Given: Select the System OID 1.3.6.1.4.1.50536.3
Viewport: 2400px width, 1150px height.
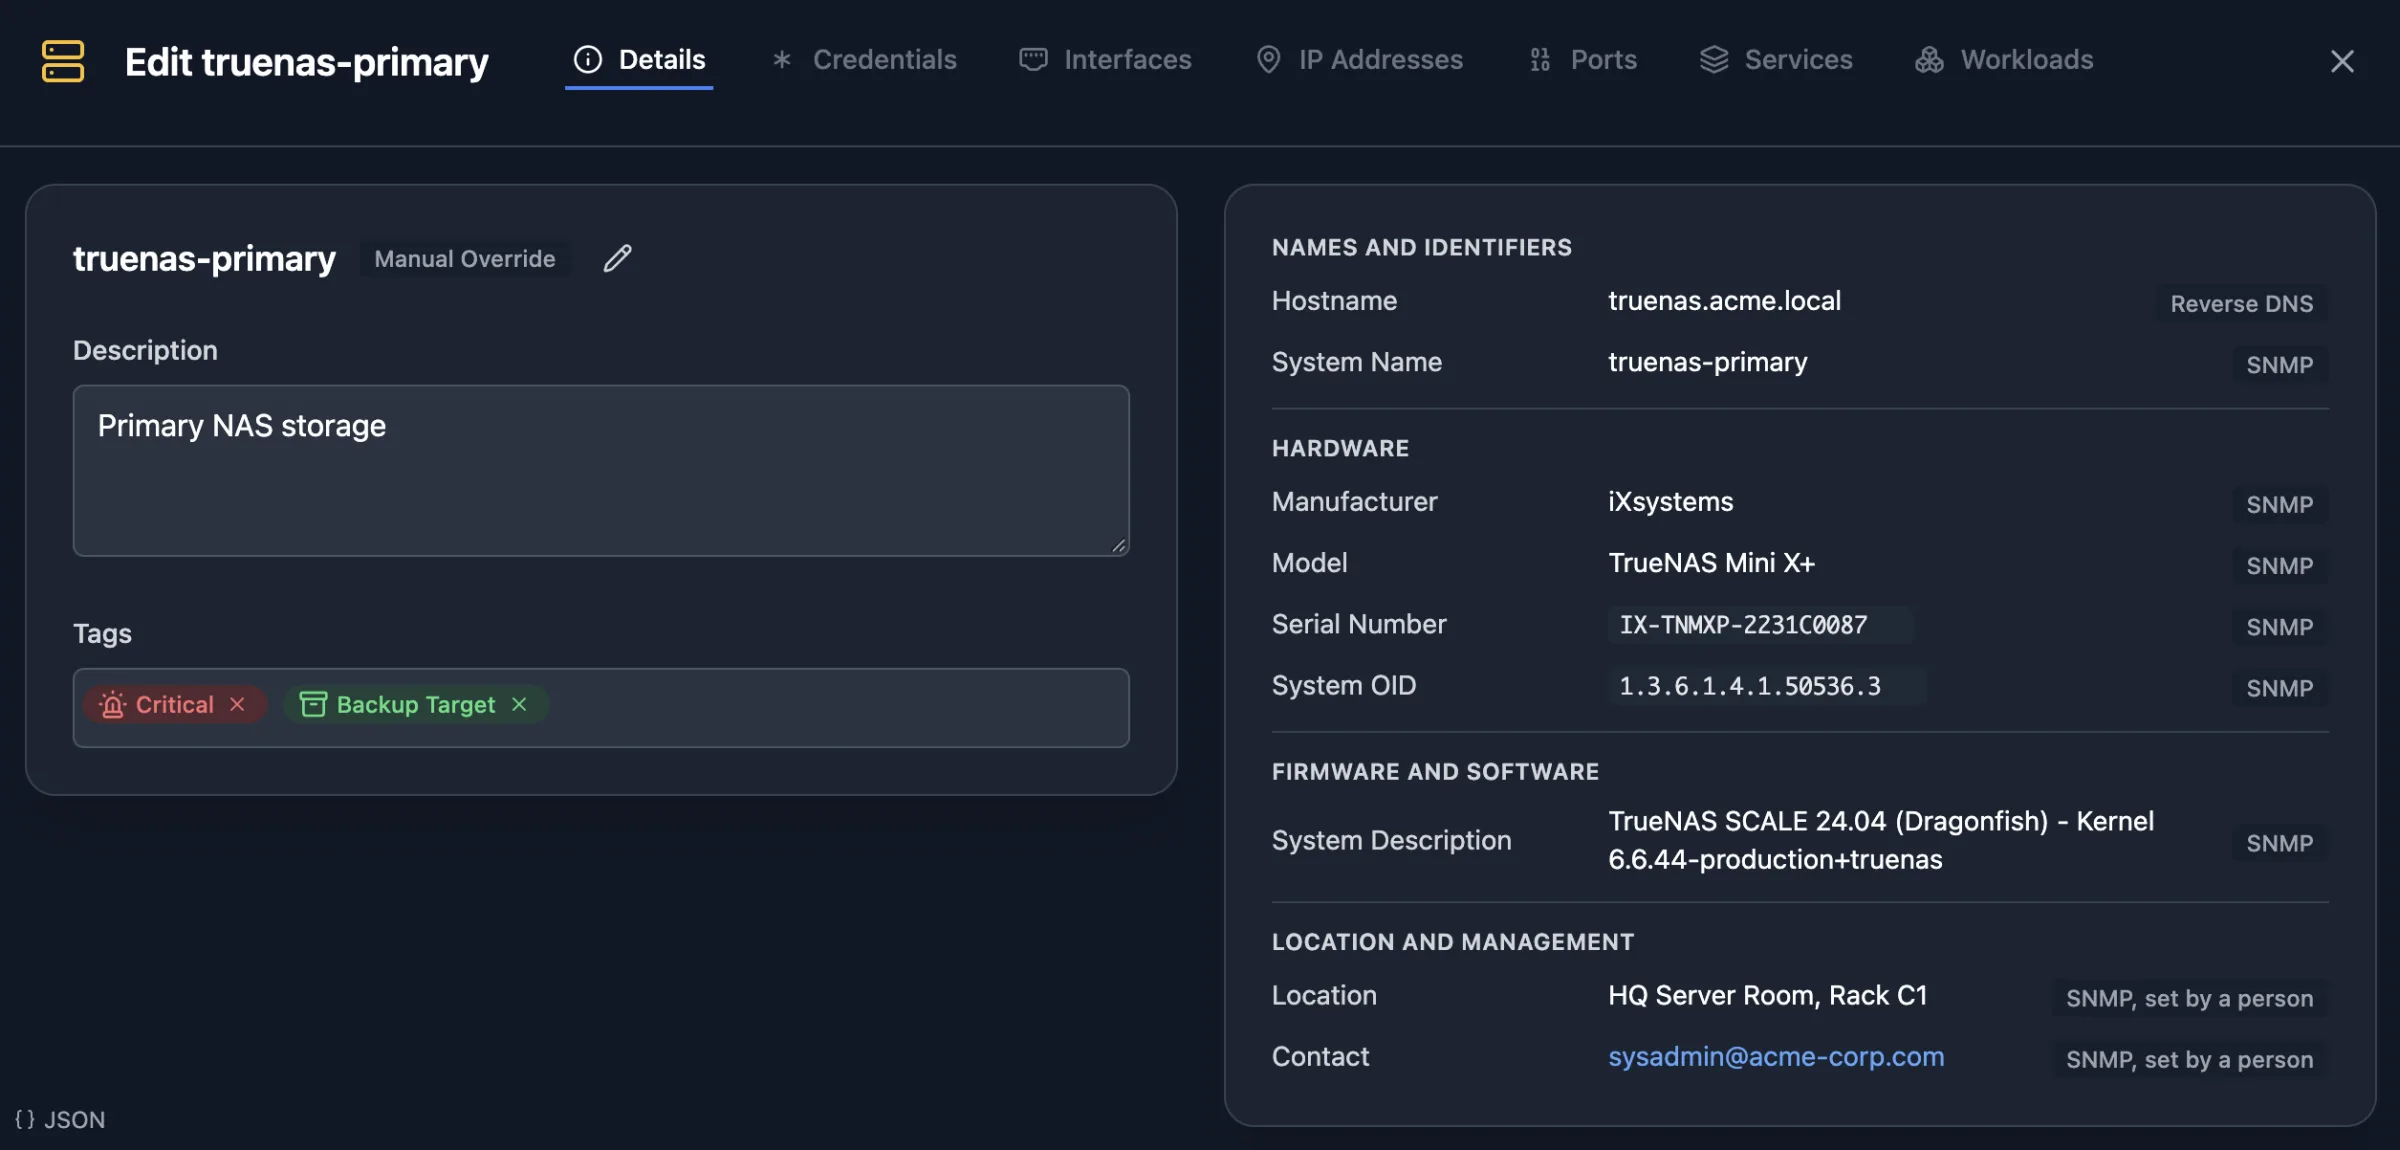Looking at the screenshot, I should [1749, 686].
